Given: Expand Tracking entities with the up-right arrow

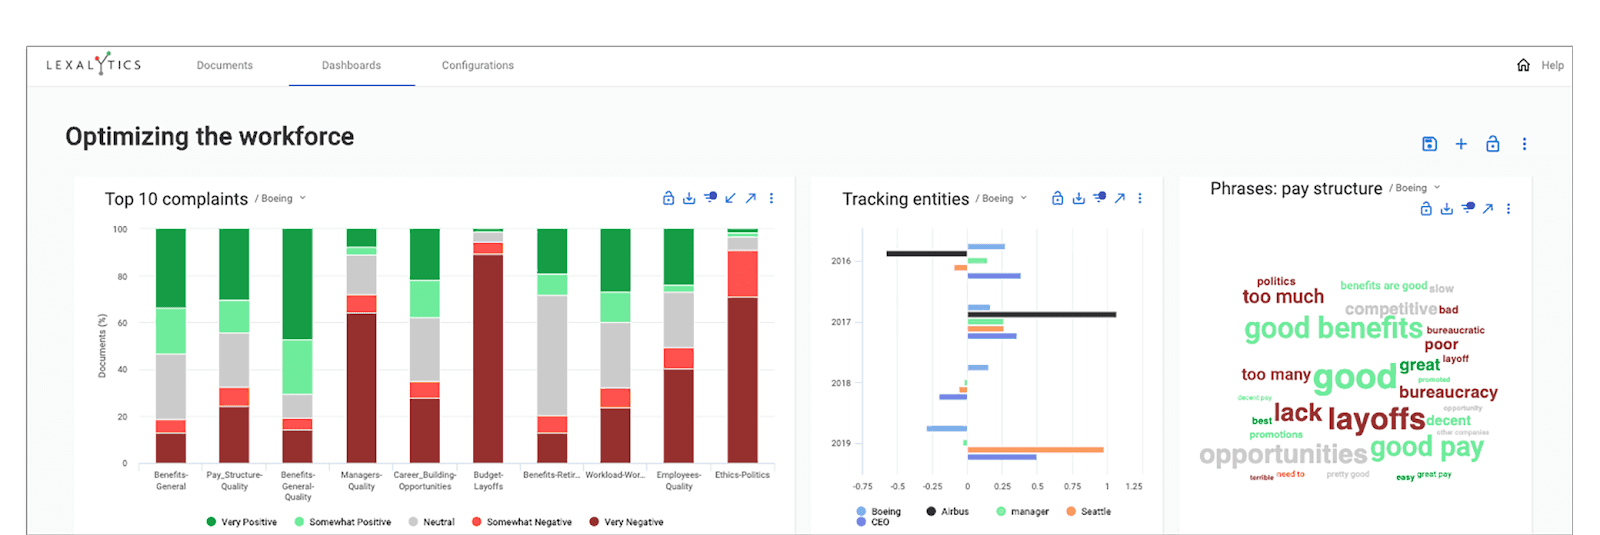Looking at the screenshot, I should (x=1120, y=198).
